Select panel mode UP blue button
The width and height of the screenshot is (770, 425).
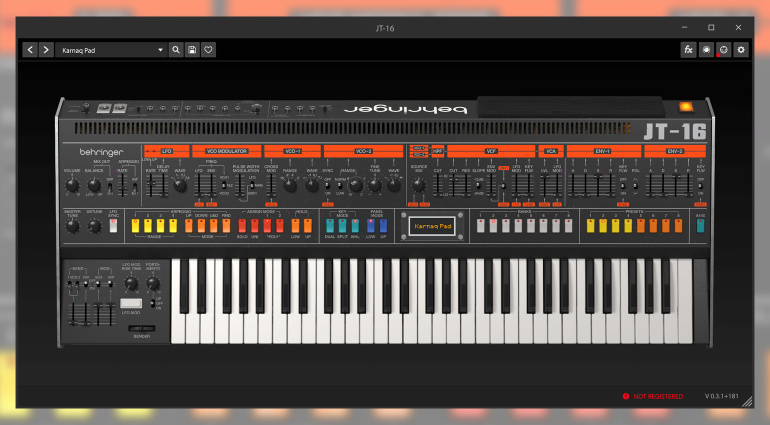click(383, 226)
